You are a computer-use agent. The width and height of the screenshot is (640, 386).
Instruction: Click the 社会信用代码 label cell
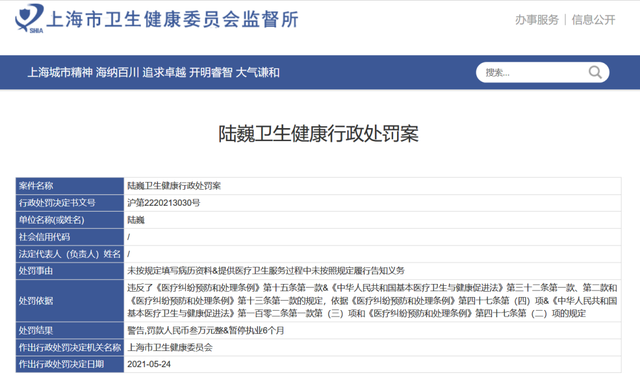[x=70, y=237]
